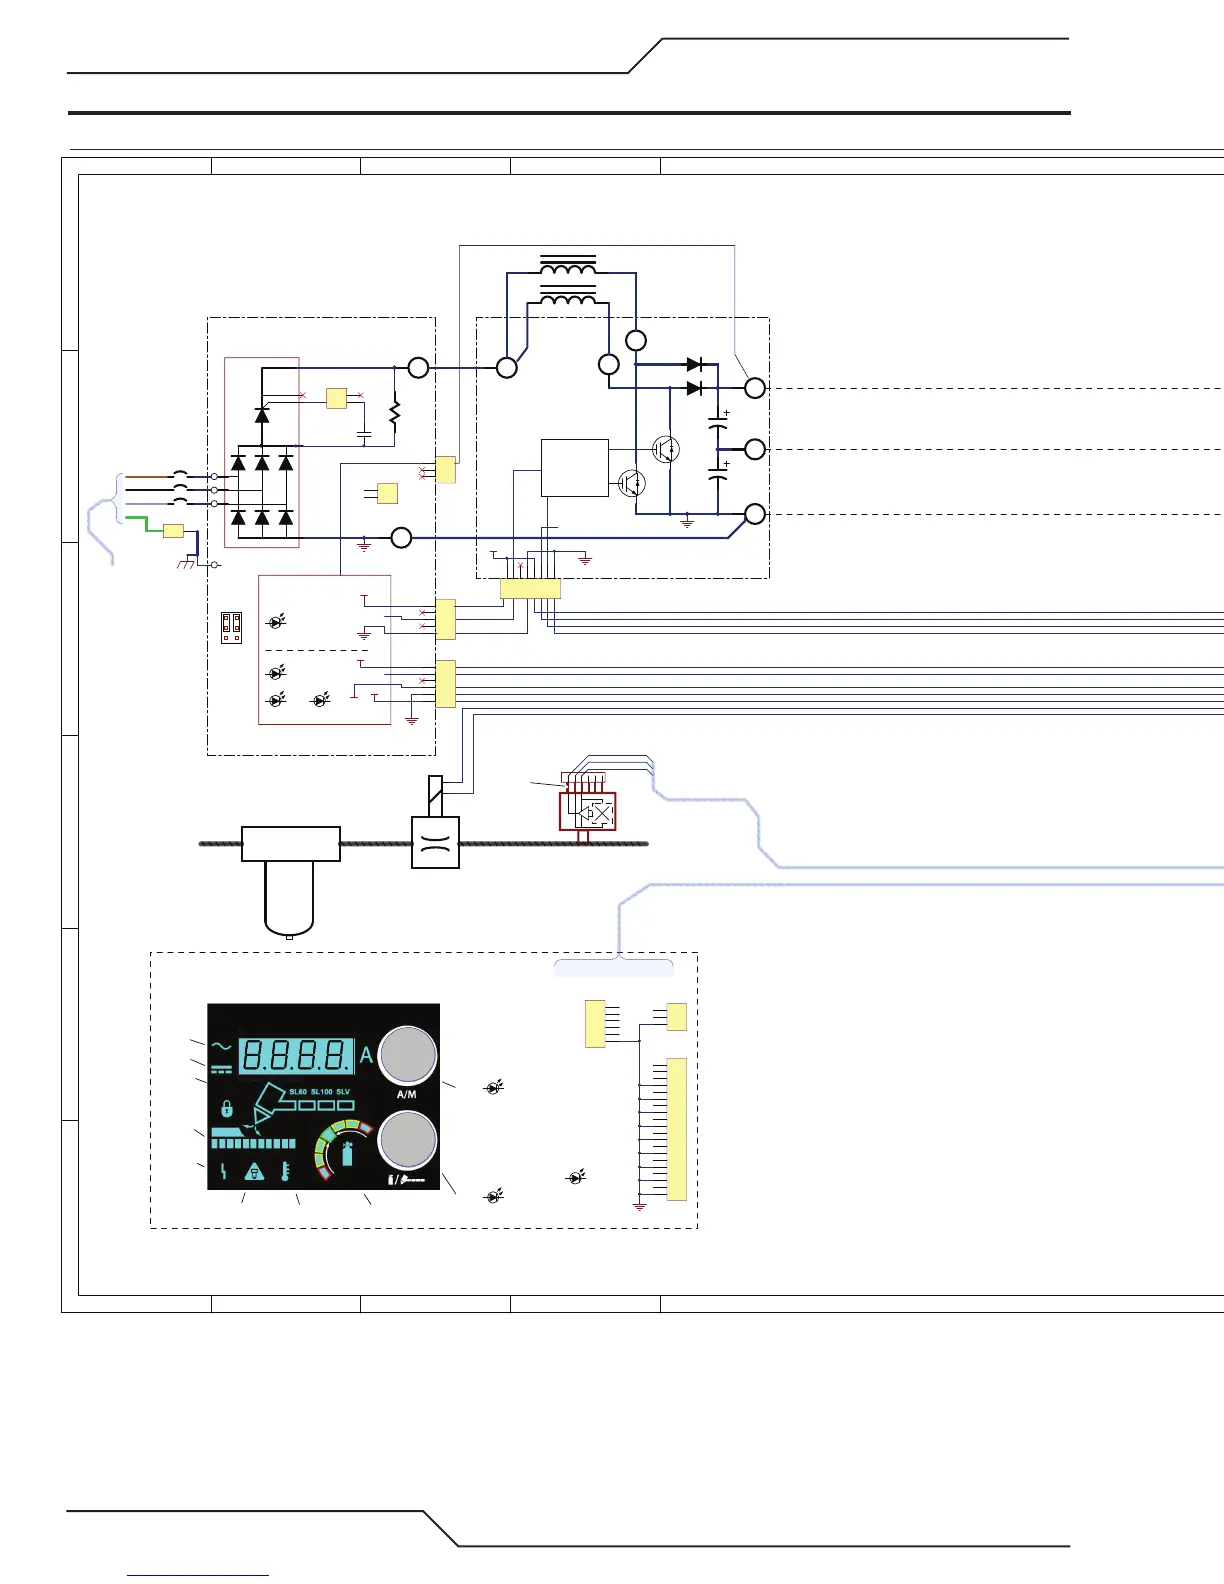Click the ground symbol below the long connector

[640, 1206]
